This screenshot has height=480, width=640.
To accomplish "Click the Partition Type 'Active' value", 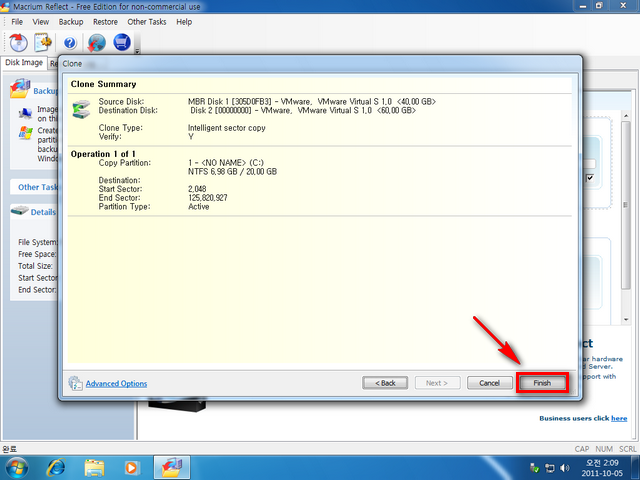I will click(199, 207).
